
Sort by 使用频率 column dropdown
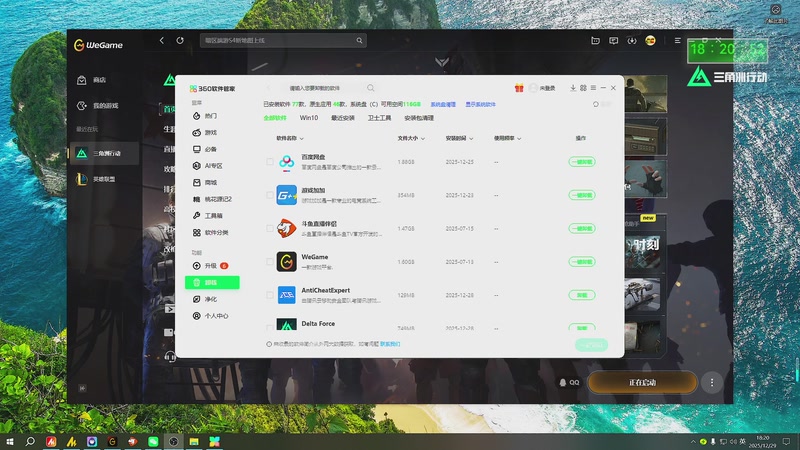[507, 138]
